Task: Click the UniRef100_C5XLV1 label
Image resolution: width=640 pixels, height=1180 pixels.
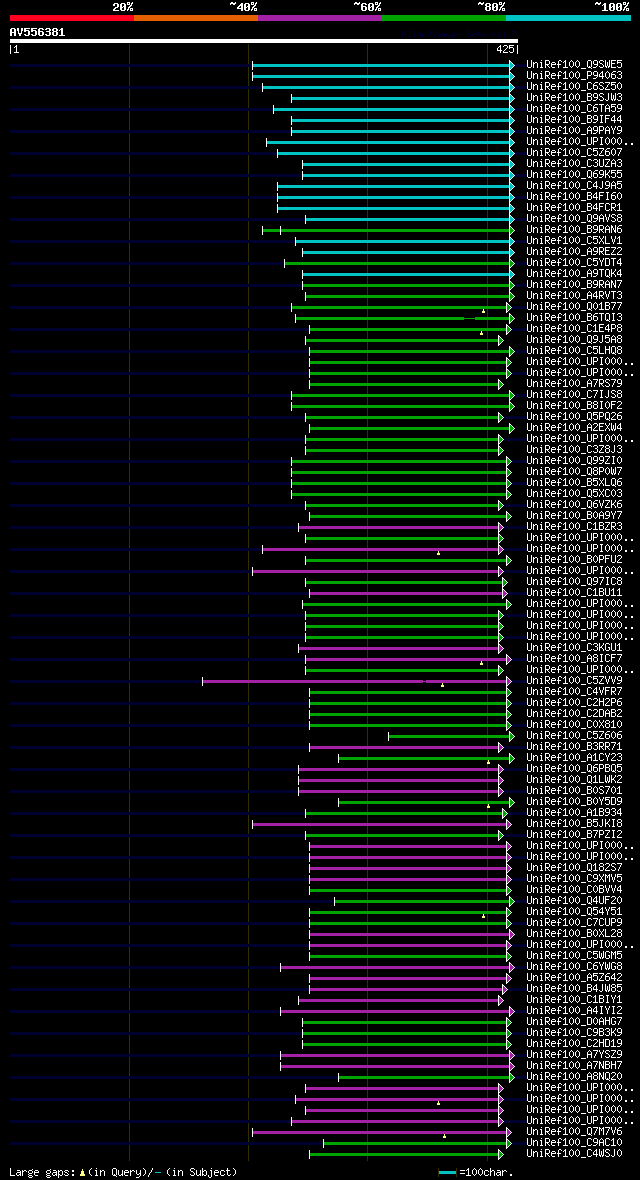Action: pyautogui.click(x=574, y=241)
